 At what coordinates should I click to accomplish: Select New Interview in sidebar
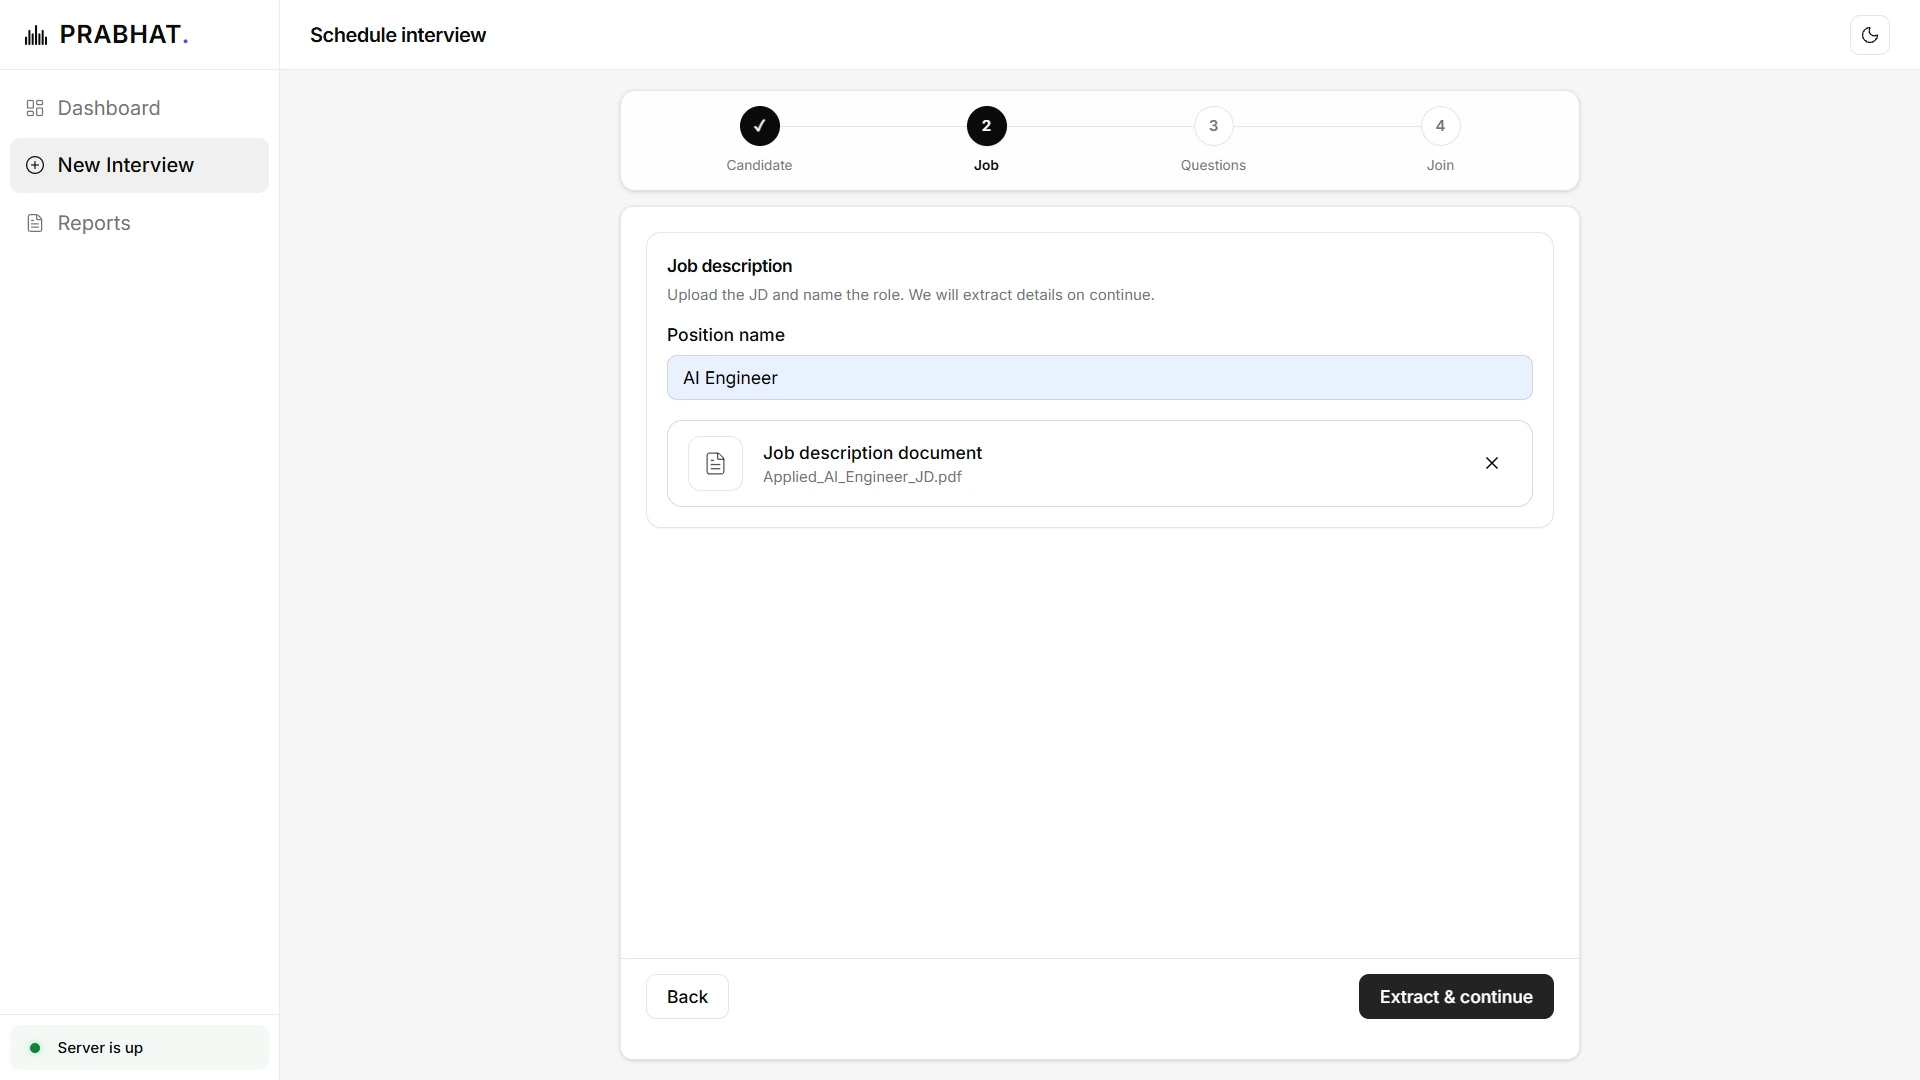click(139, 165)
